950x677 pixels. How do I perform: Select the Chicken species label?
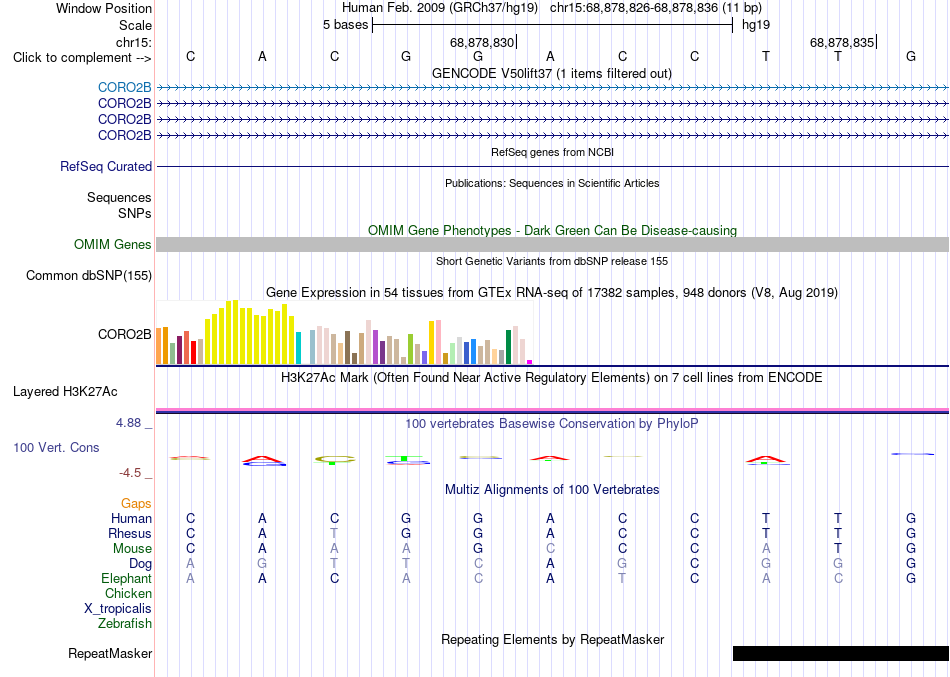(128, 593)
